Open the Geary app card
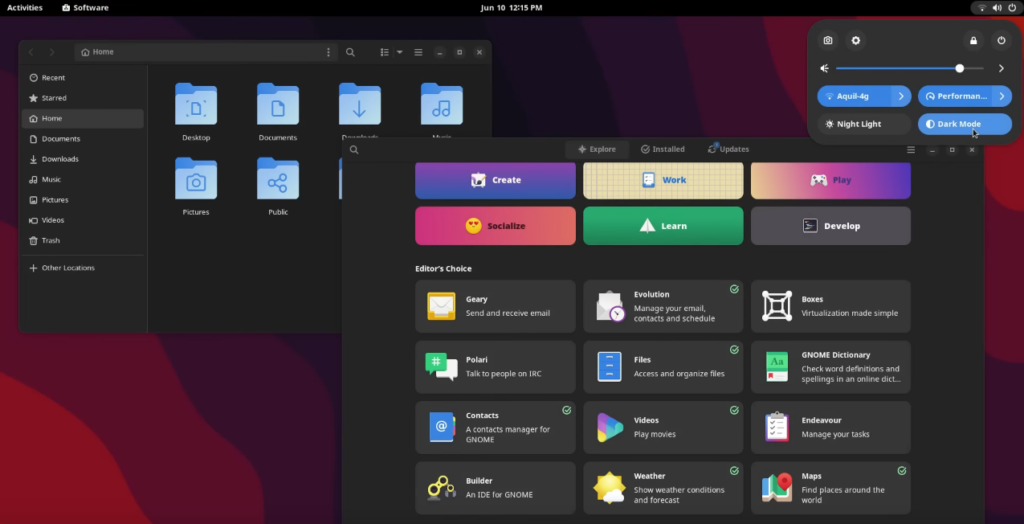The image size is (1024, 524). (x=495, y=306)
